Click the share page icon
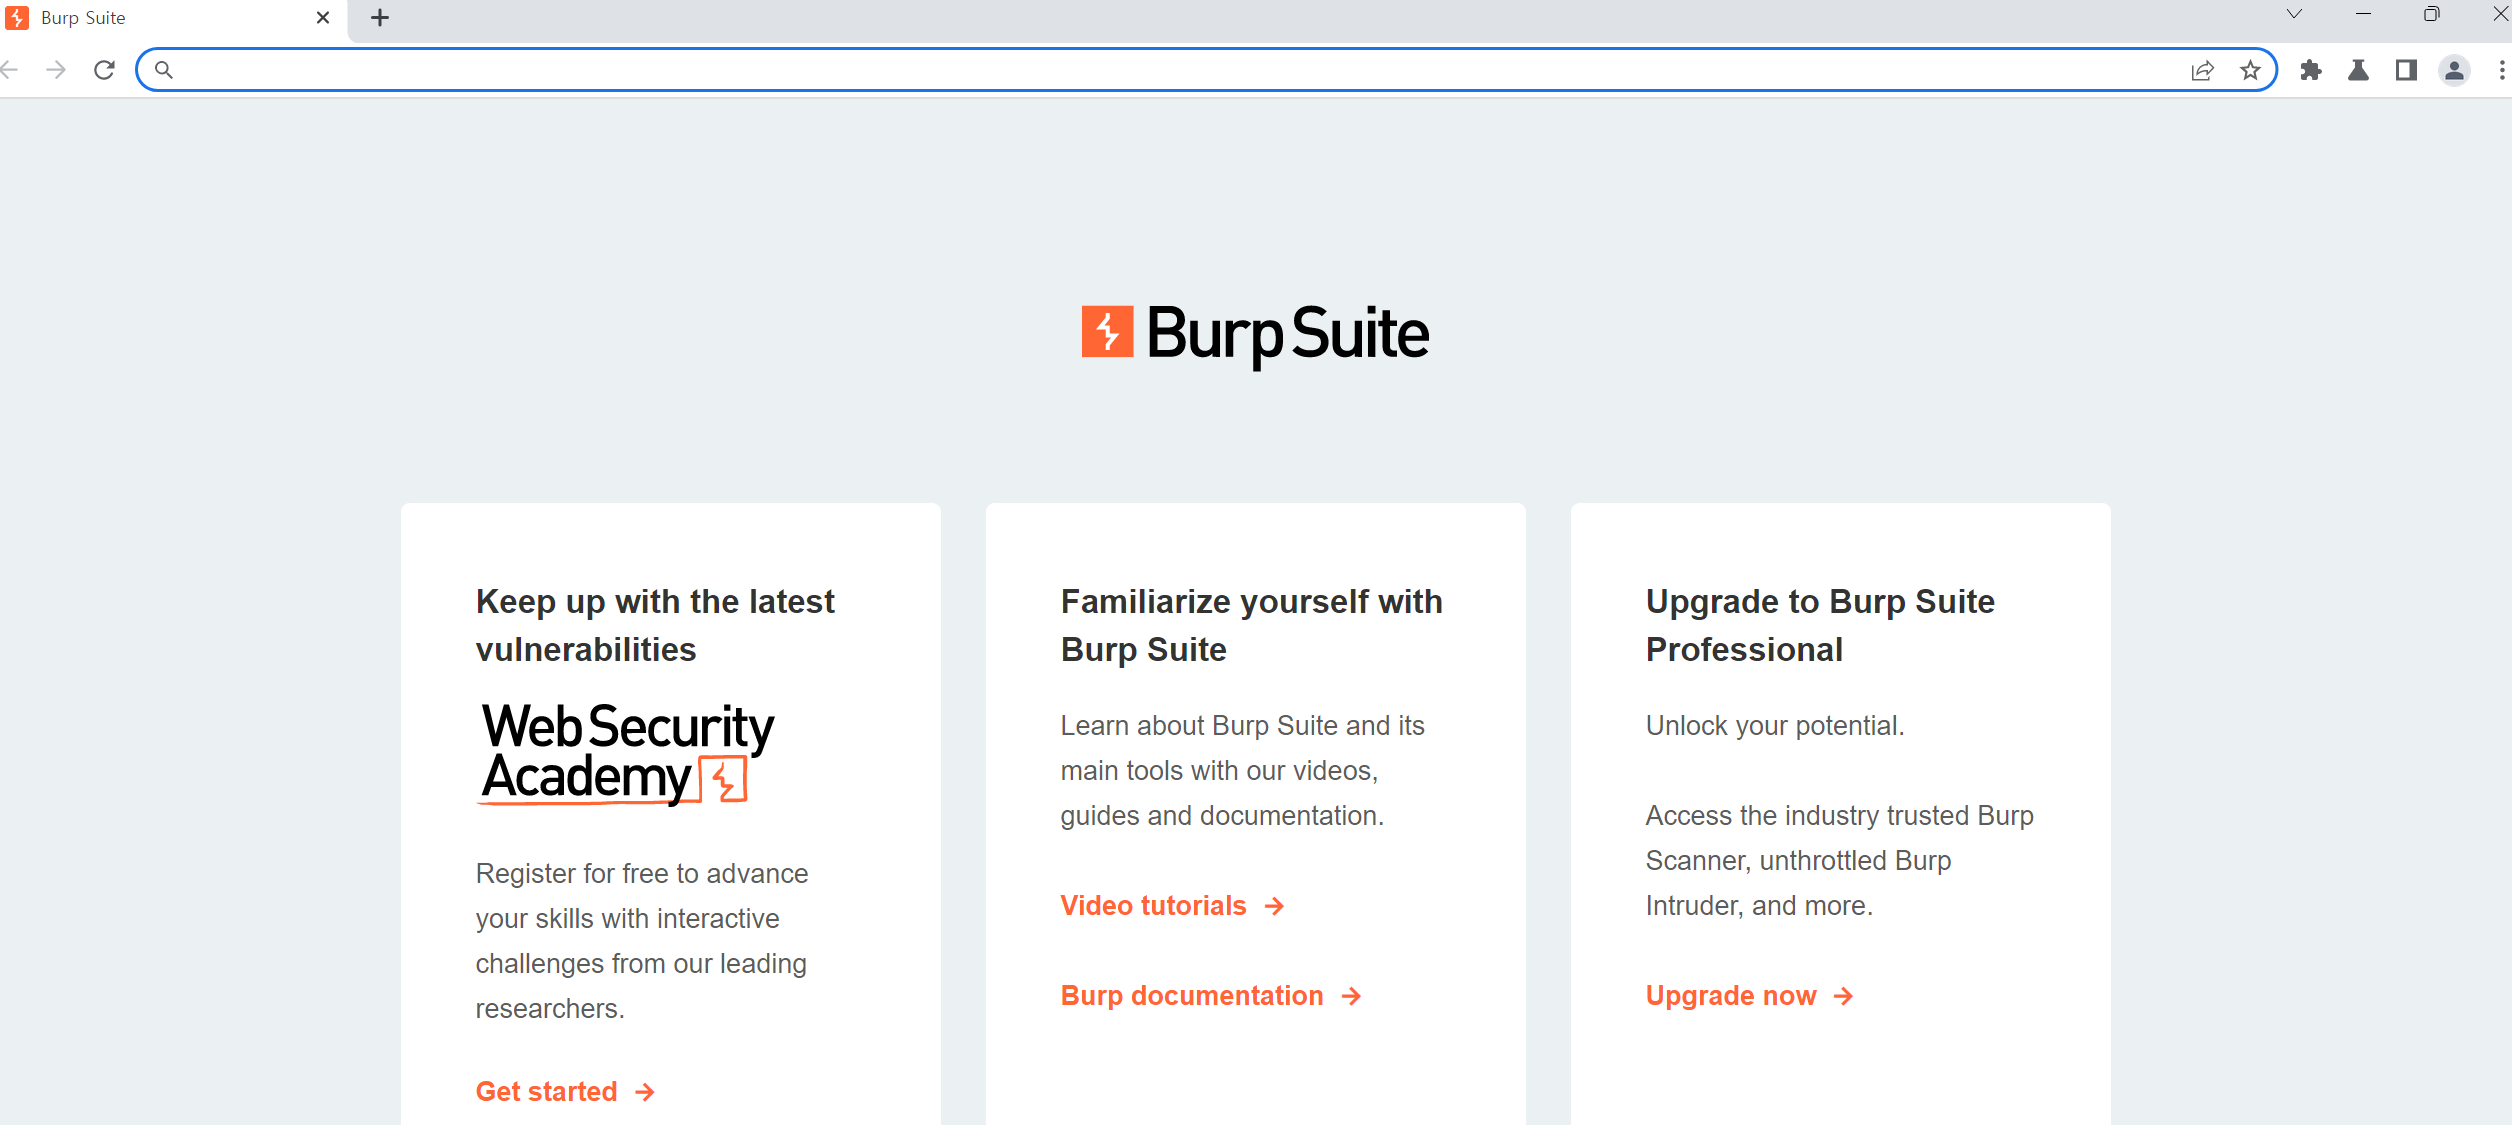Image resolution: width=2512 pixels, height=1125 pixels. pos(2202,70)
